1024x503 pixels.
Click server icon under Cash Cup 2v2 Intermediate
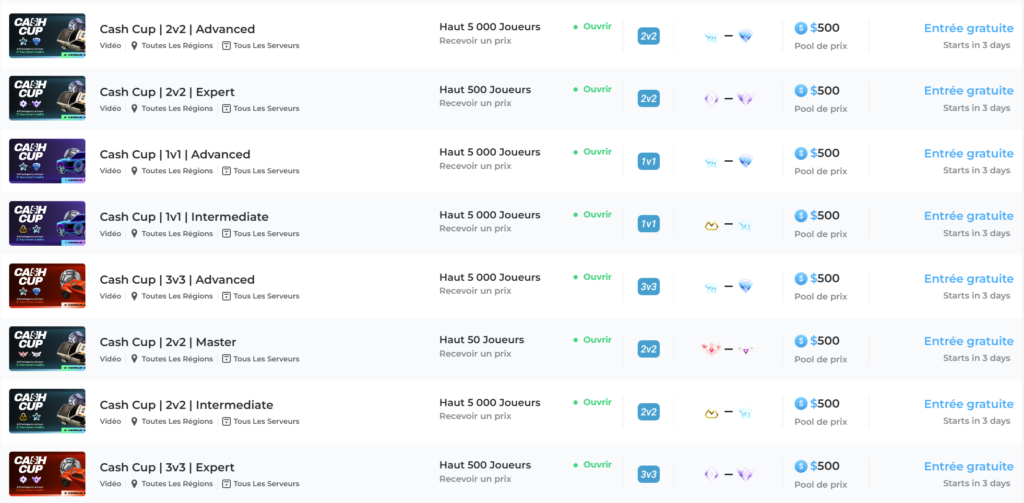[226, 421]
